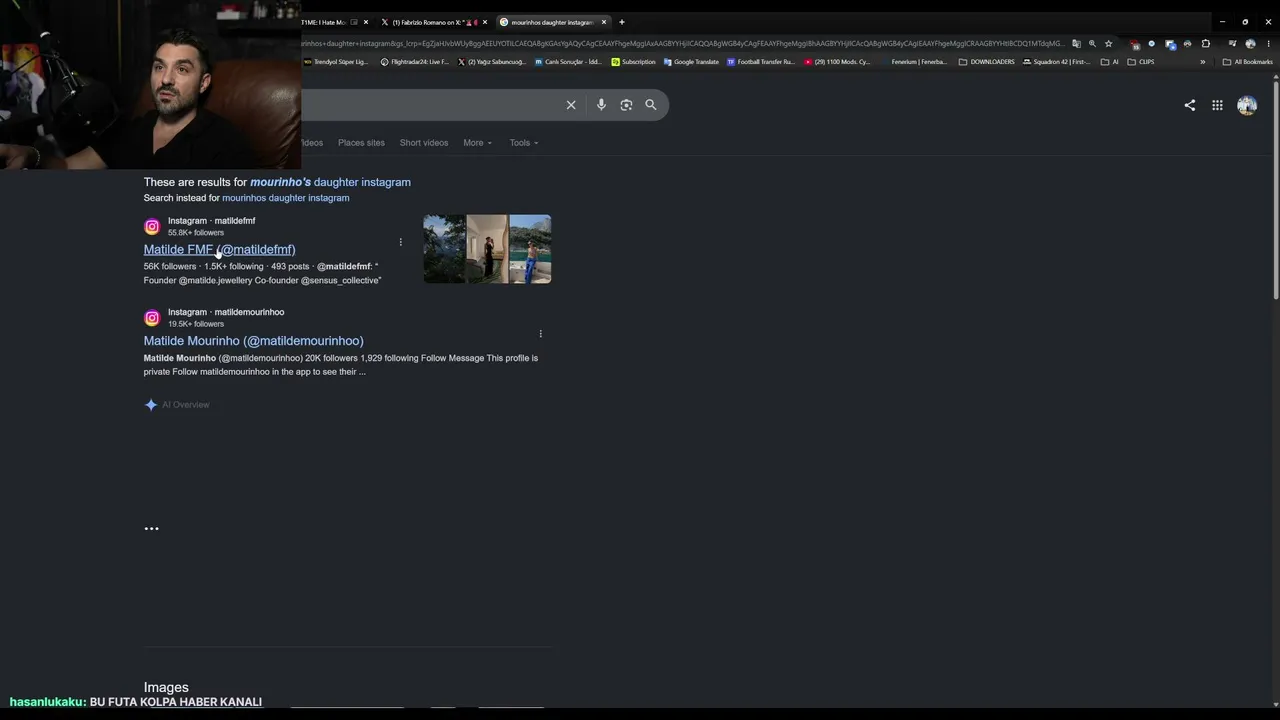Translate this page from the address bar
This screenshot has width=1280, height=720.
(1076, 44)
